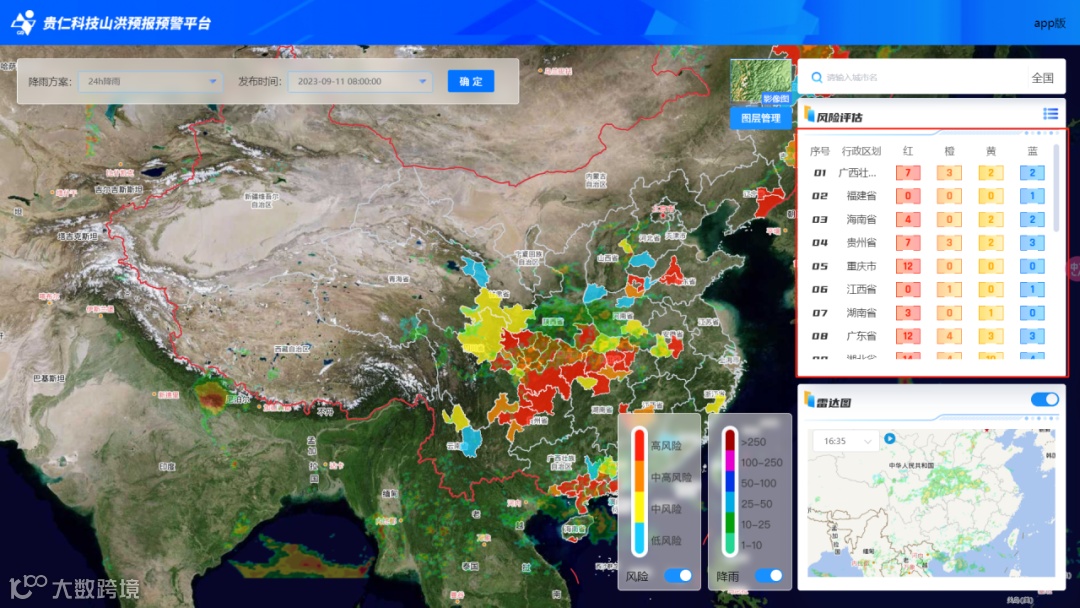Click the blue badge 3 for 贵州省
1080x608 pixels.
click(x=1032, y=242)
